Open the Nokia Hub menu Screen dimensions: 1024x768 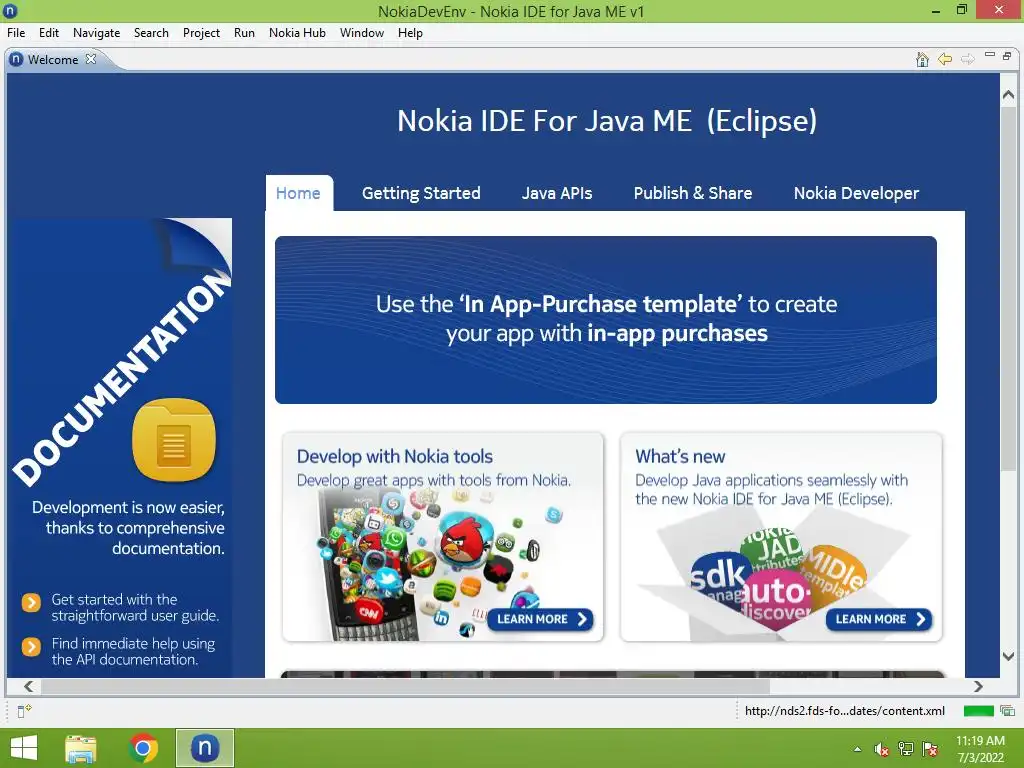coord(297,33)
